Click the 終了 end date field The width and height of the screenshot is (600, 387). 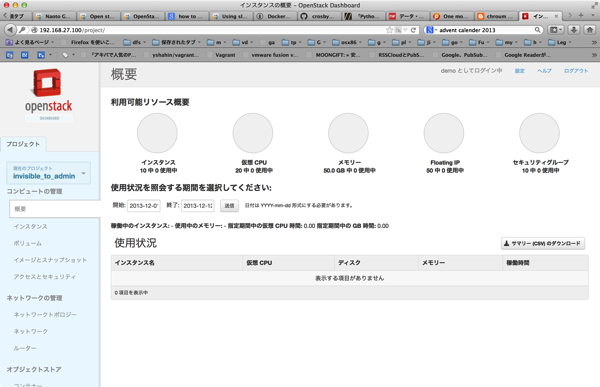click(197, 206)
